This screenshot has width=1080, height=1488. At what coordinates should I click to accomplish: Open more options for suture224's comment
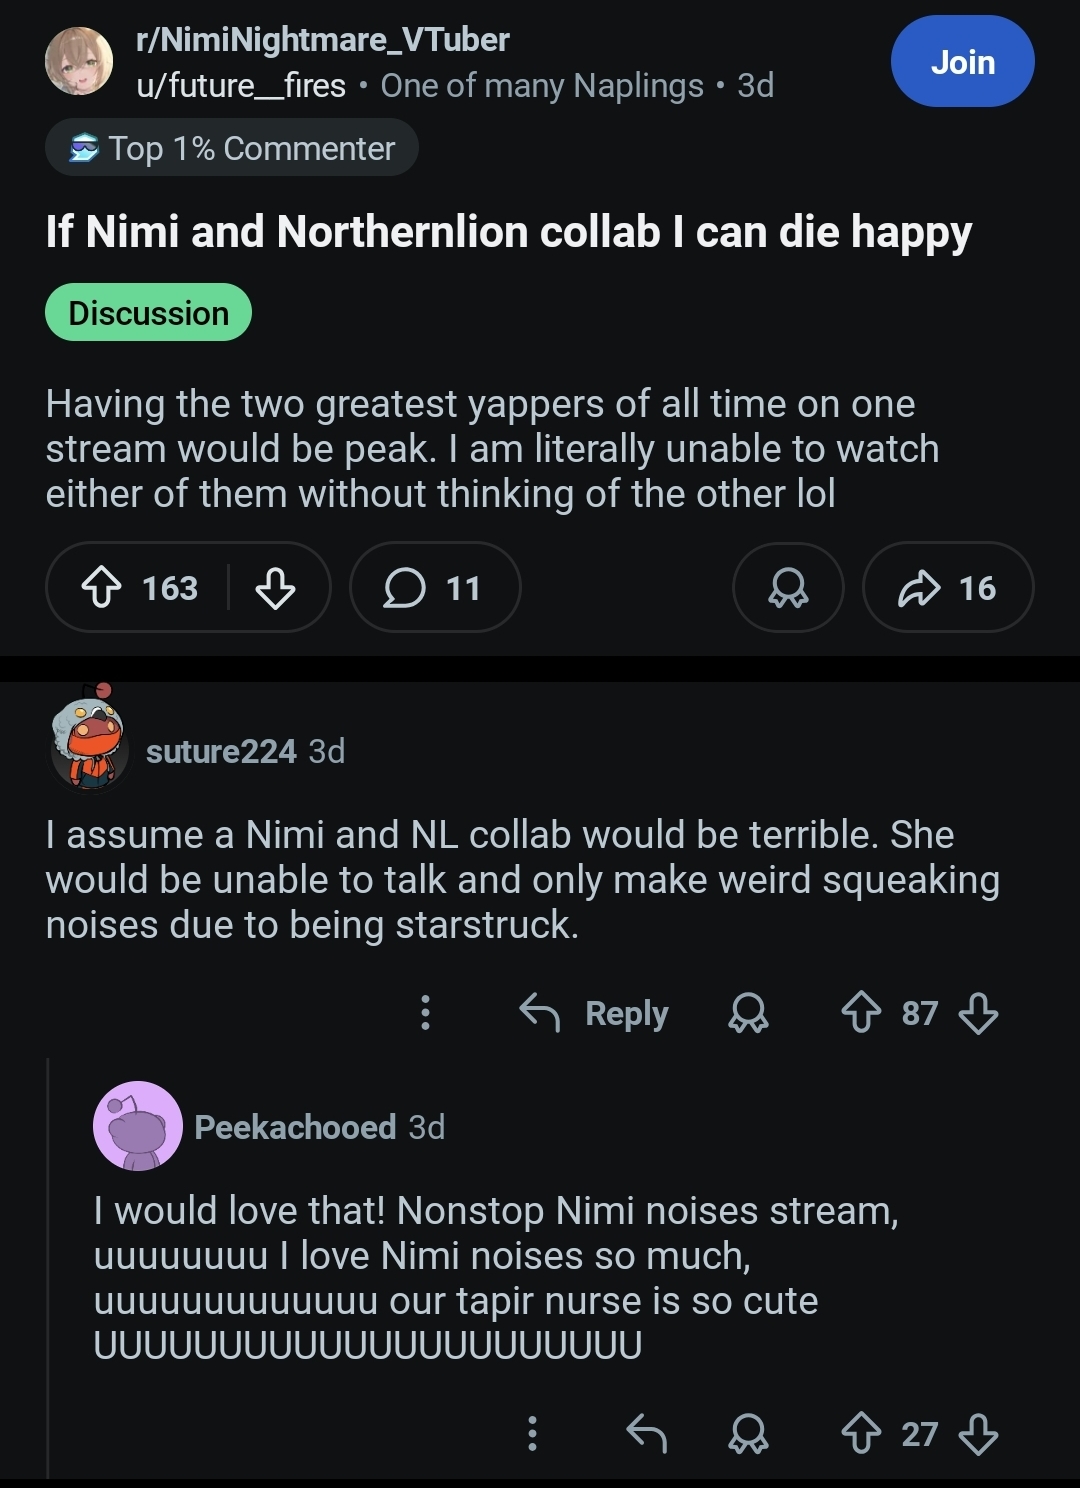click(425, 1013)
